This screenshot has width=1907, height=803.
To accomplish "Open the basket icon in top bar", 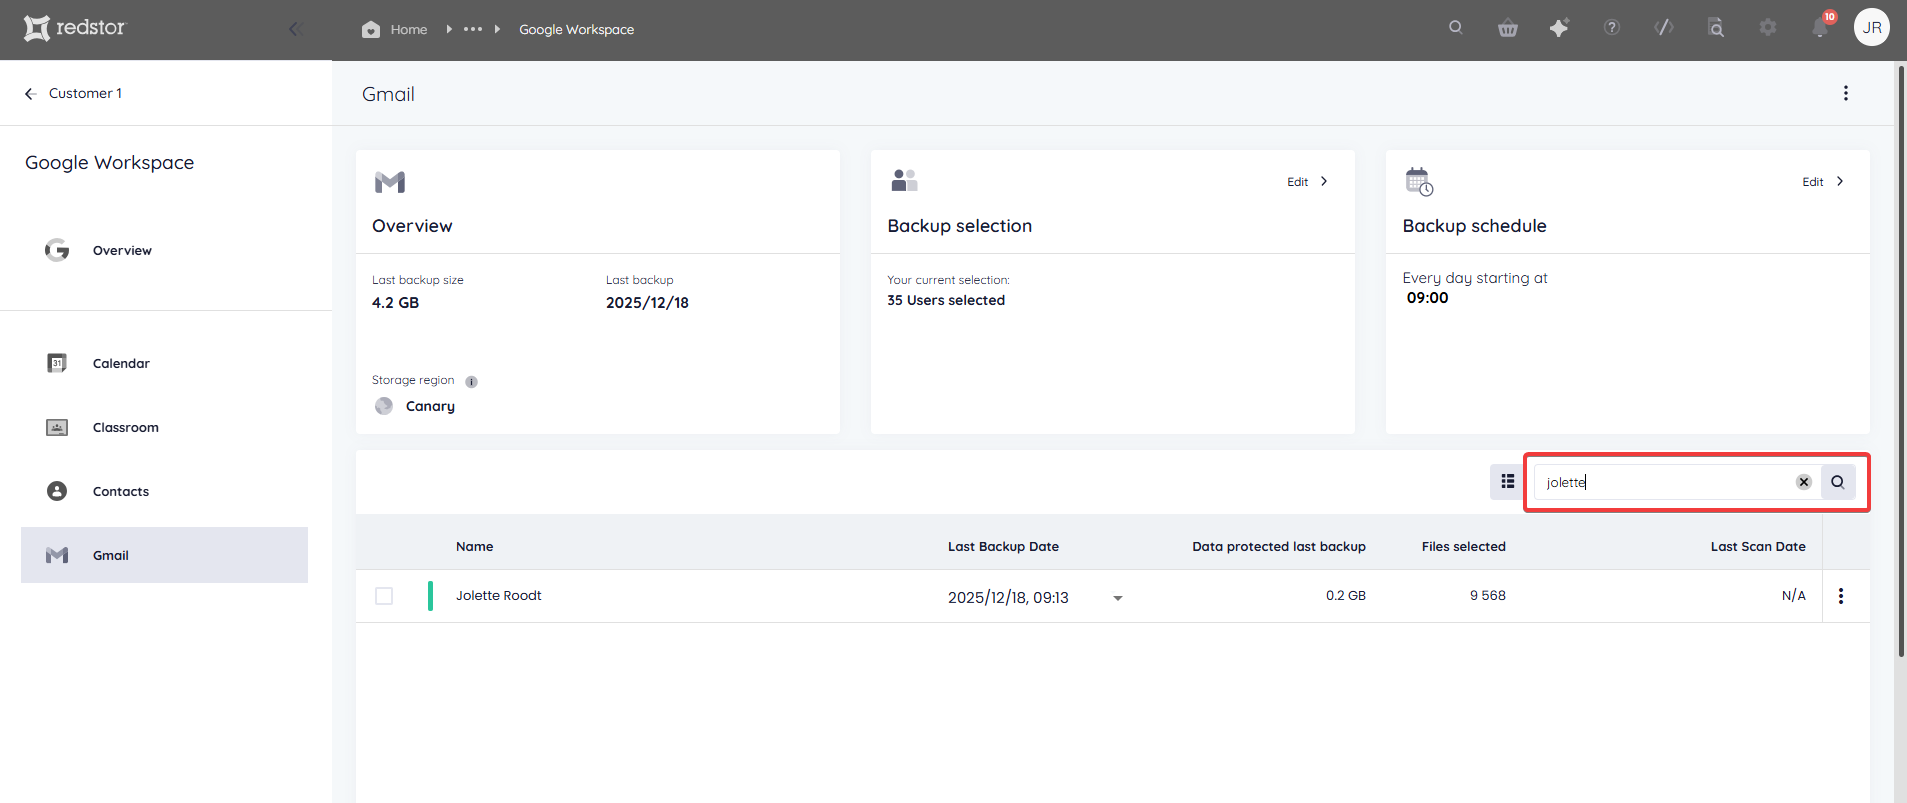I will coord(1508,28).
